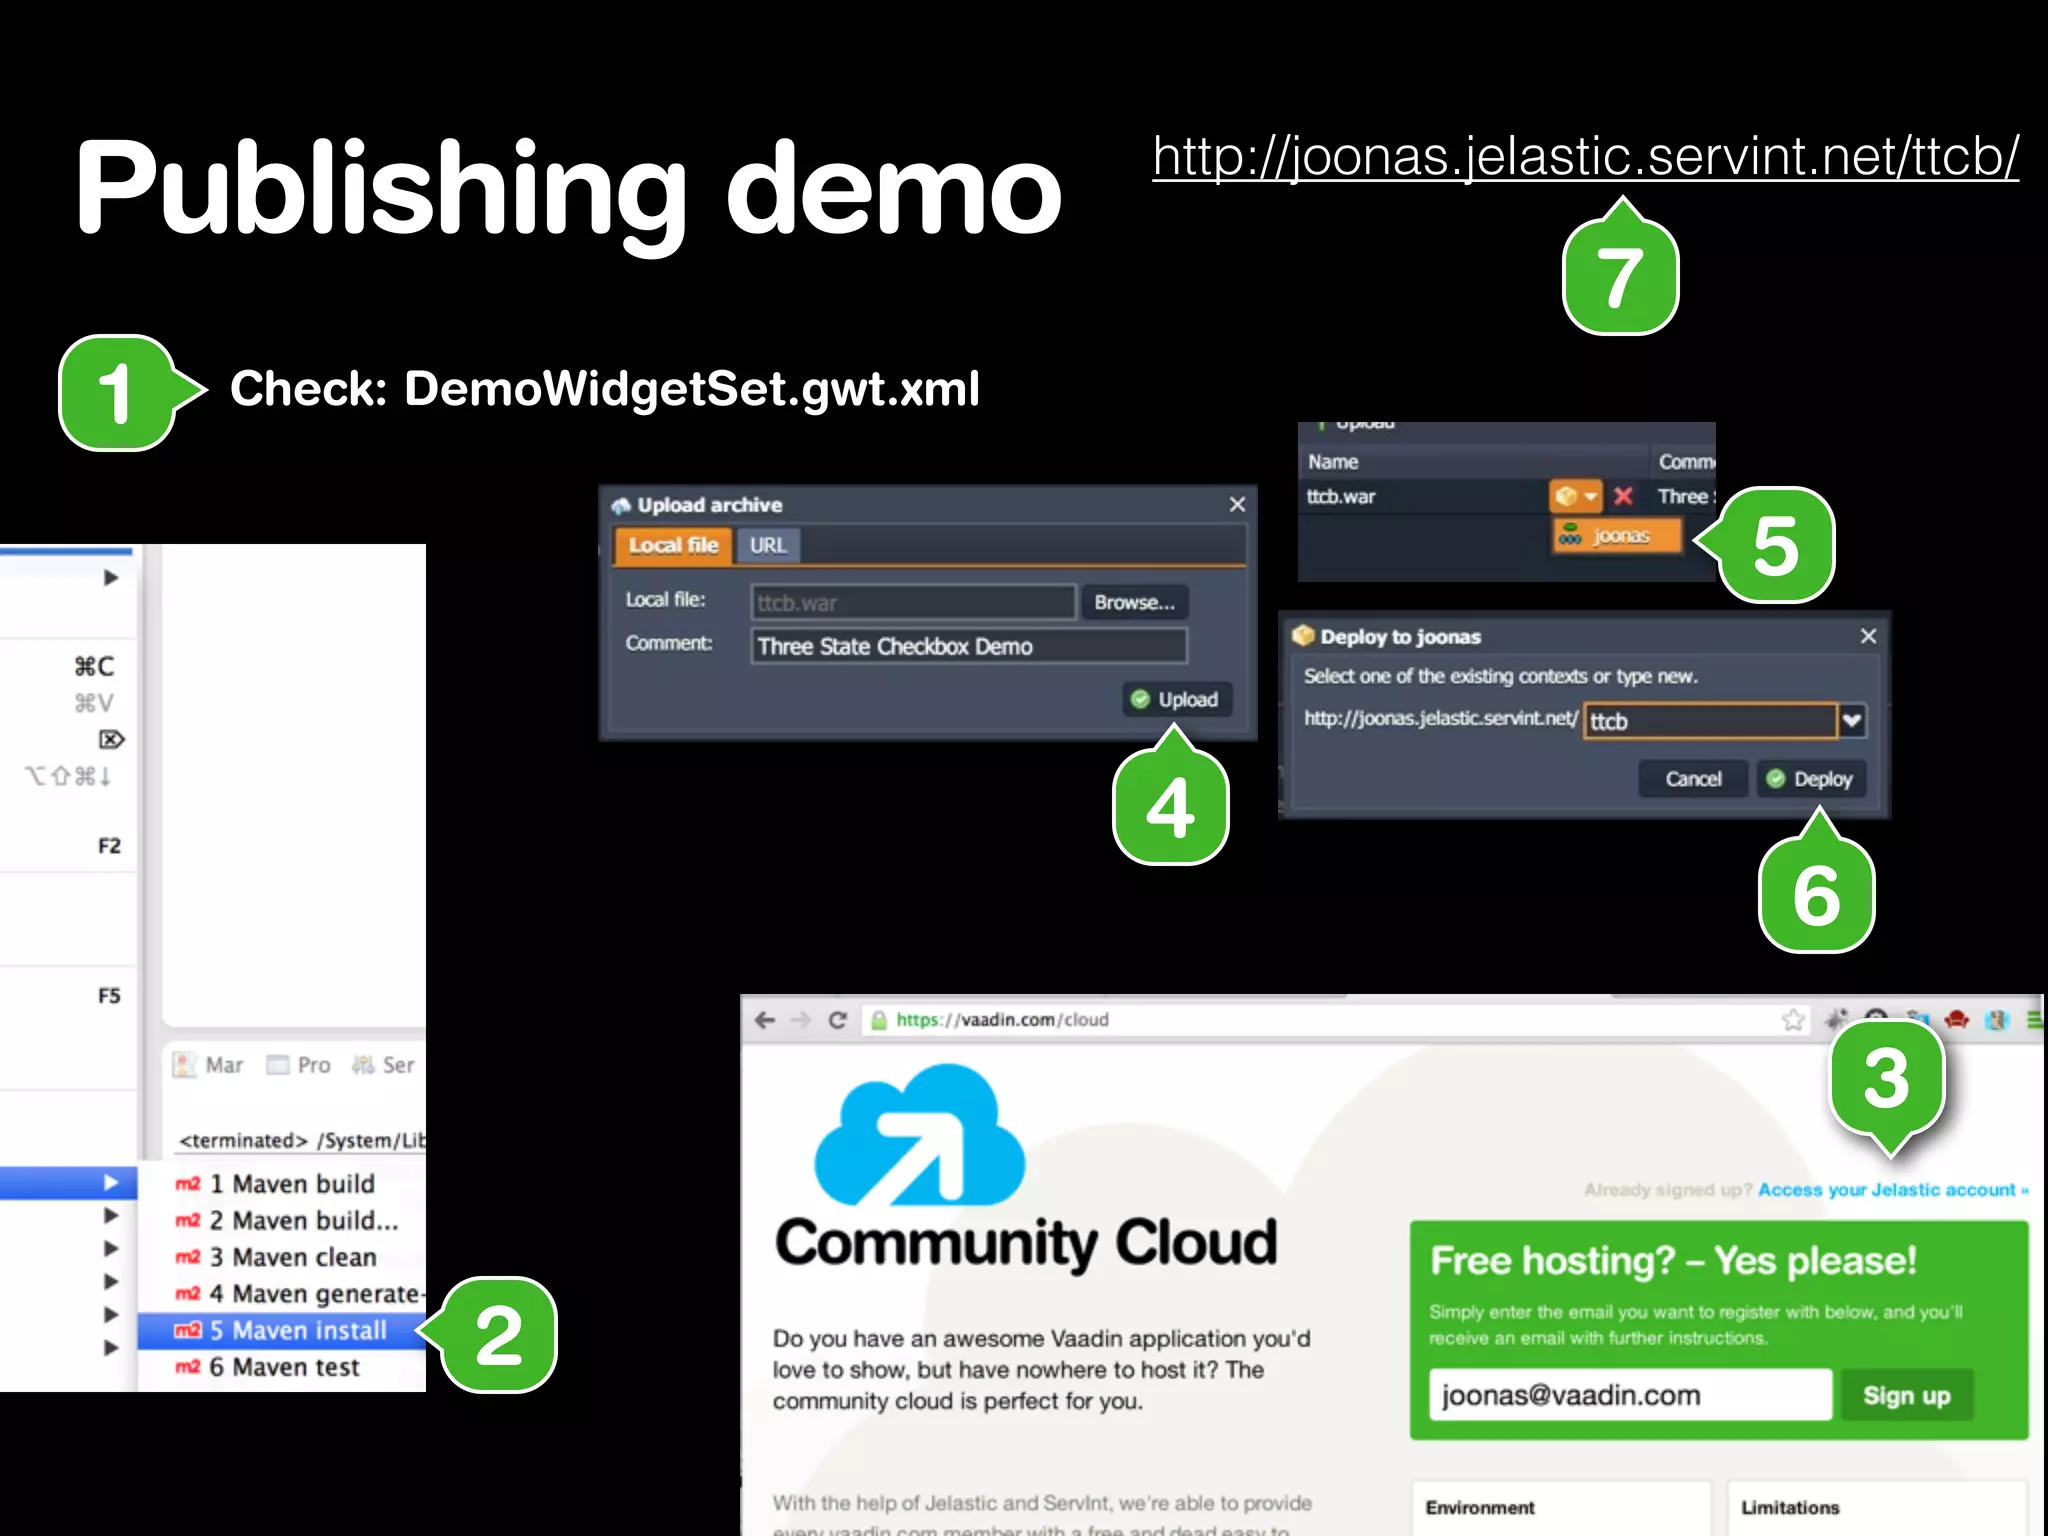
Task: Click the email field containing joonas@vaadin.com
Action: click(1630, 1395)
